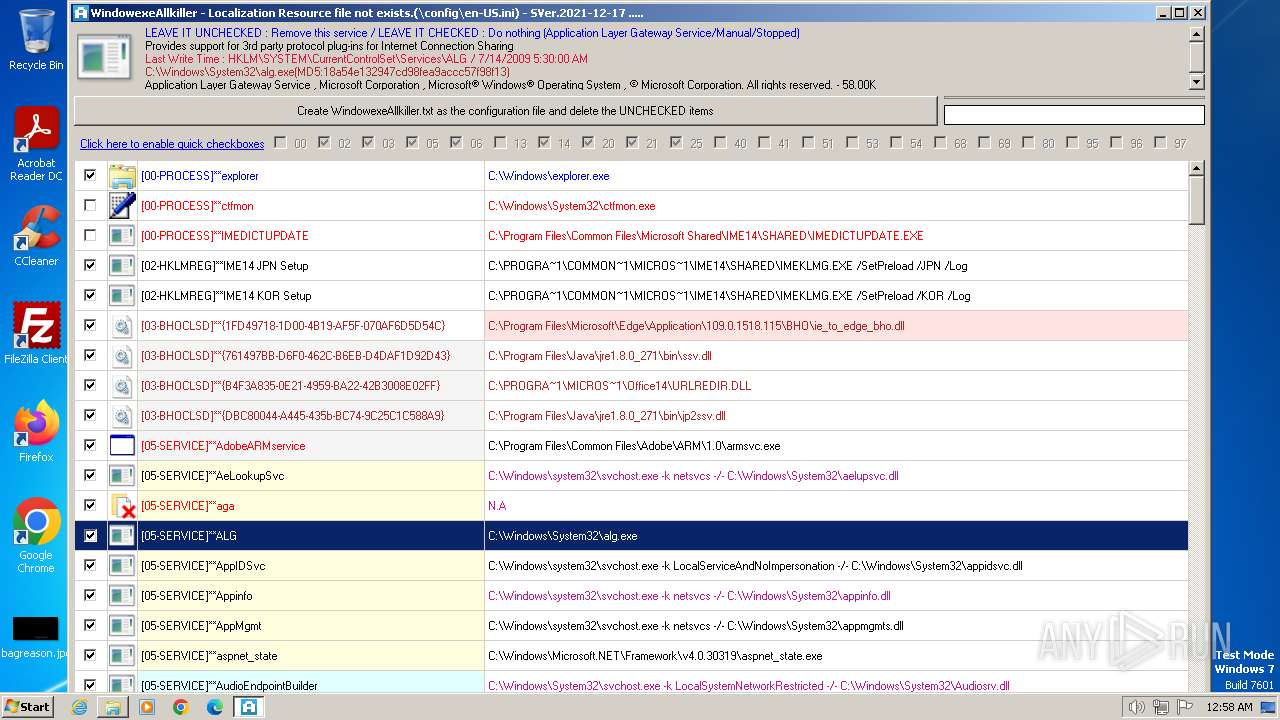1280x720 pixels.
Task: Click Create WindowexeAllkiller.txt configuration button
Action: [x=505, y=111]
